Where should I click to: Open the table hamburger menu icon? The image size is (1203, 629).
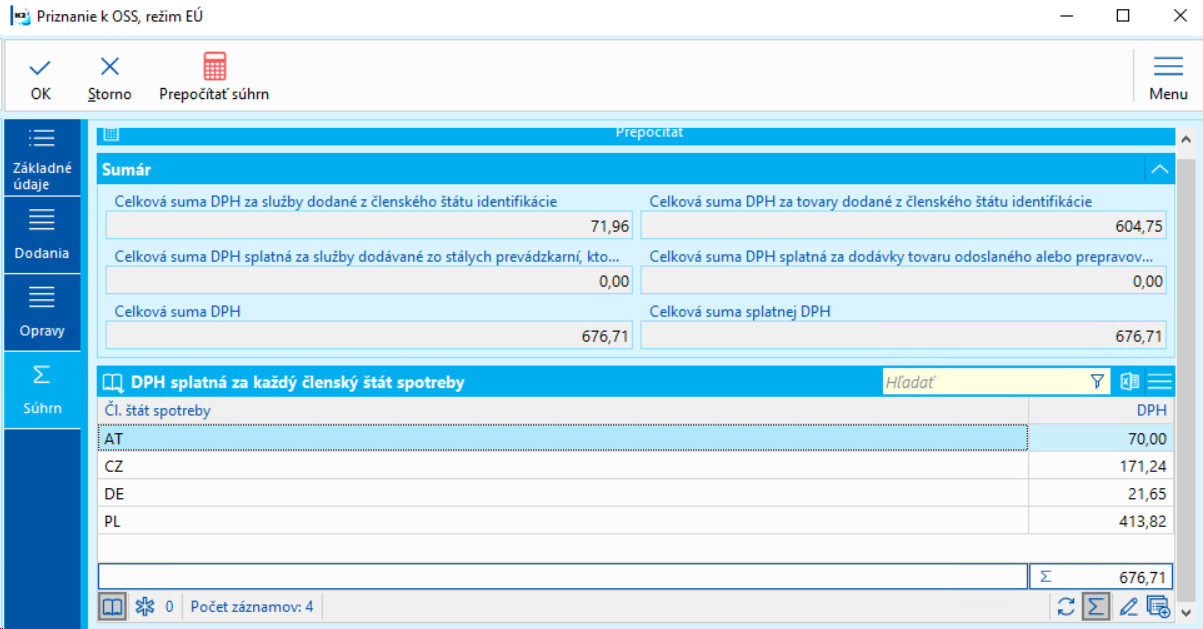pos(1160,381)
